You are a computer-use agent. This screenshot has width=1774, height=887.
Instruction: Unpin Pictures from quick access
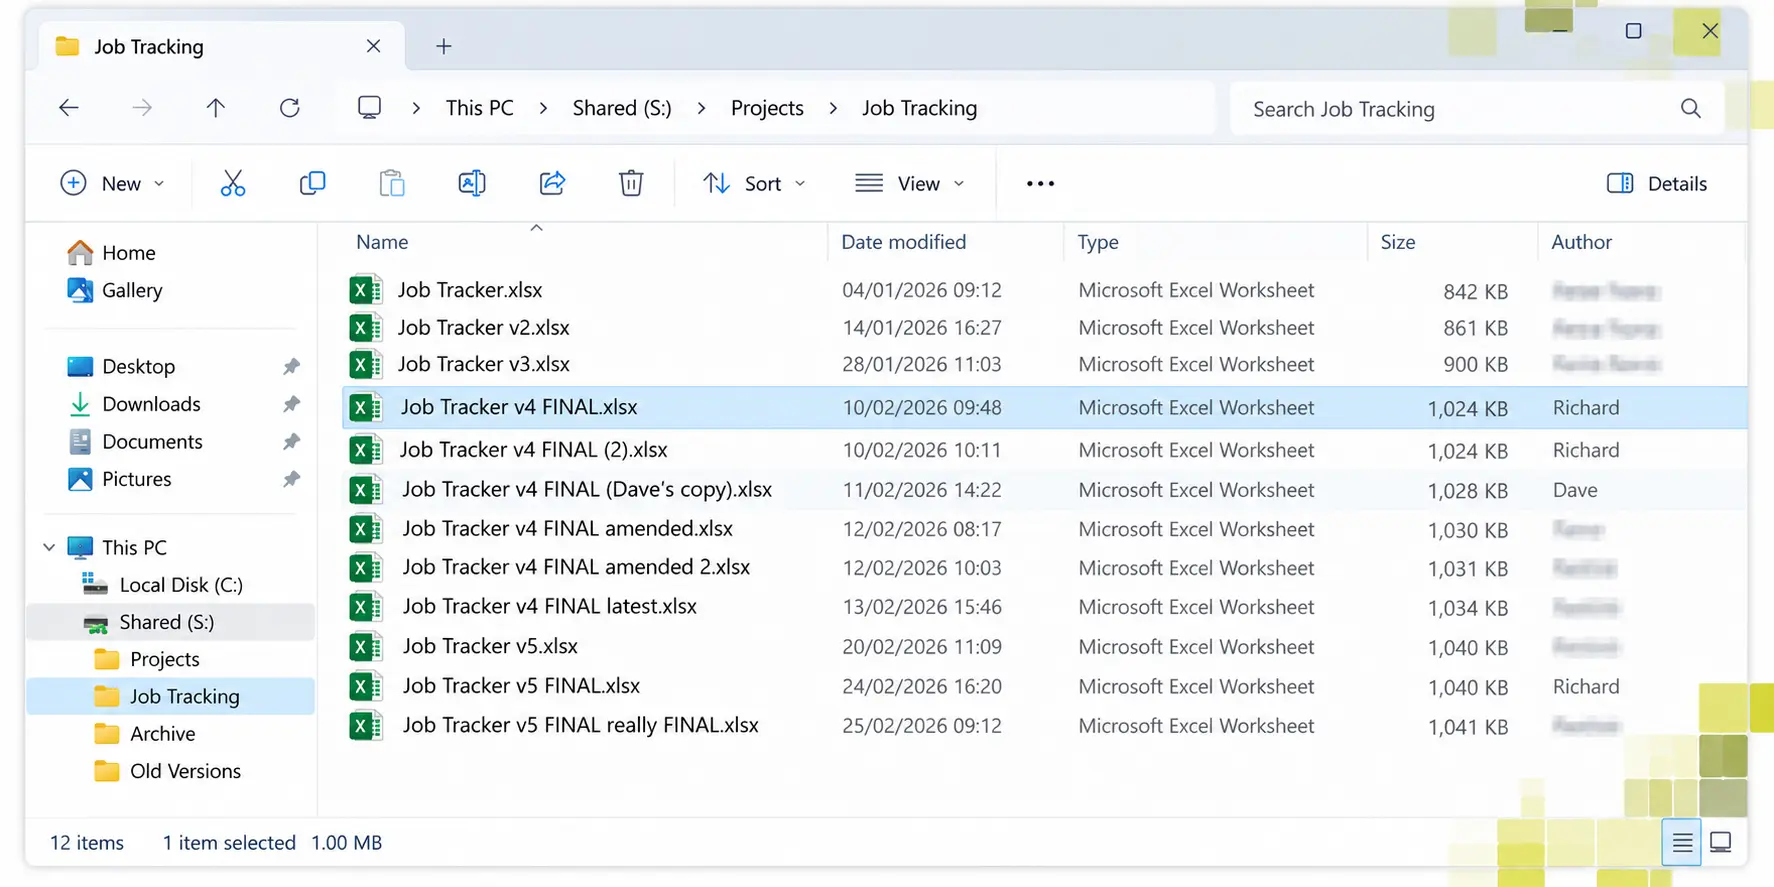tap(291, 479)
